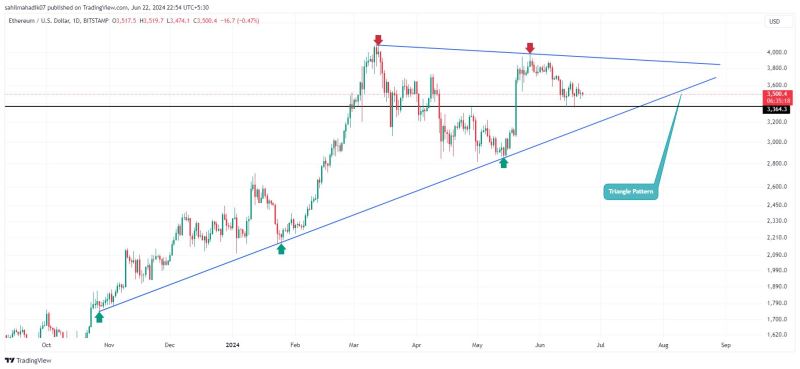
Task: Select the ascending blue support trendline
Action: 408,195
